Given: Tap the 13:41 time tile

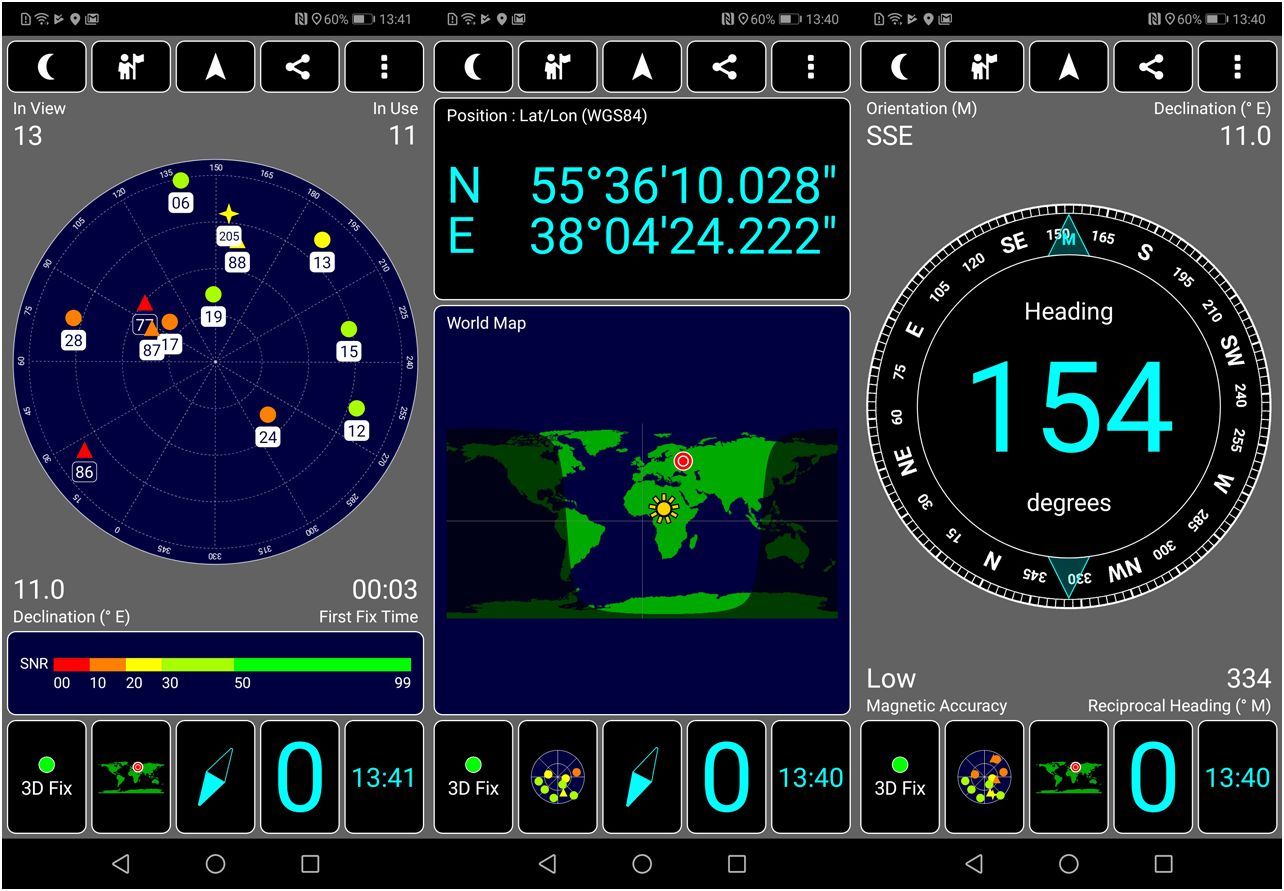Looking at the screenshot, I should click(x=384, y=777).
